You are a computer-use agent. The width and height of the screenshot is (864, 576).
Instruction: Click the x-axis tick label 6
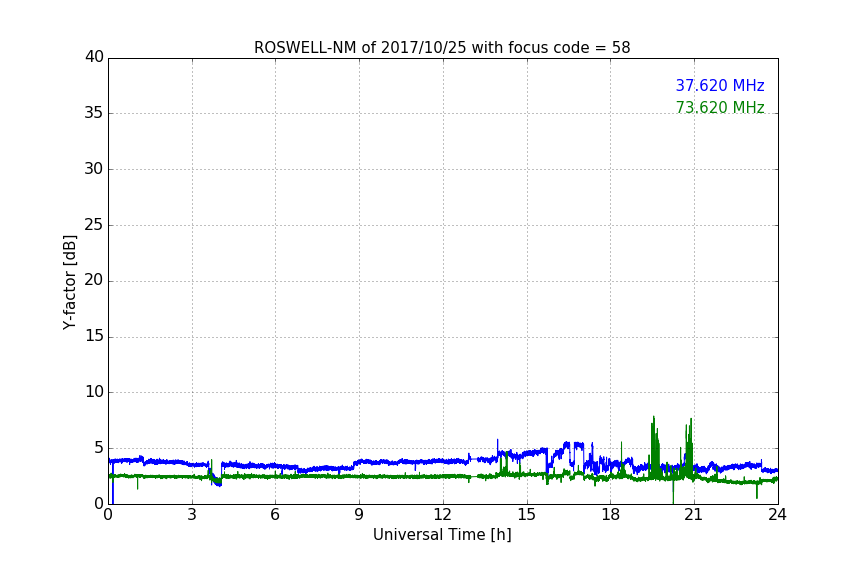pyautogui.click(x=275, y=515)
